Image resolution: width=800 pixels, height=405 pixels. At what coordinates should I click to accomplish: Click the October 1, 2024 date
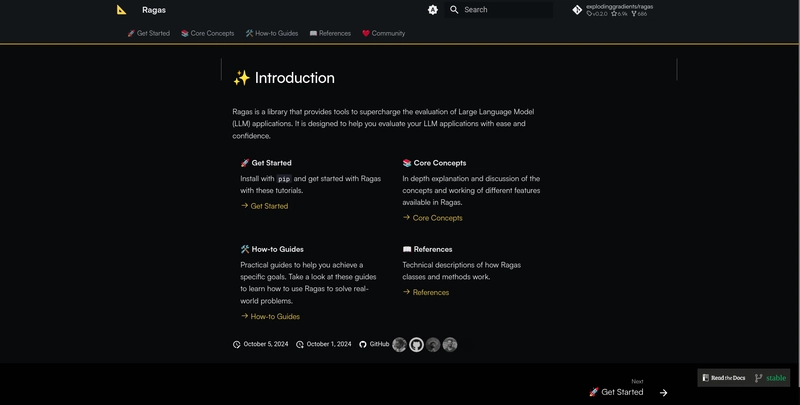click(329, 344)
